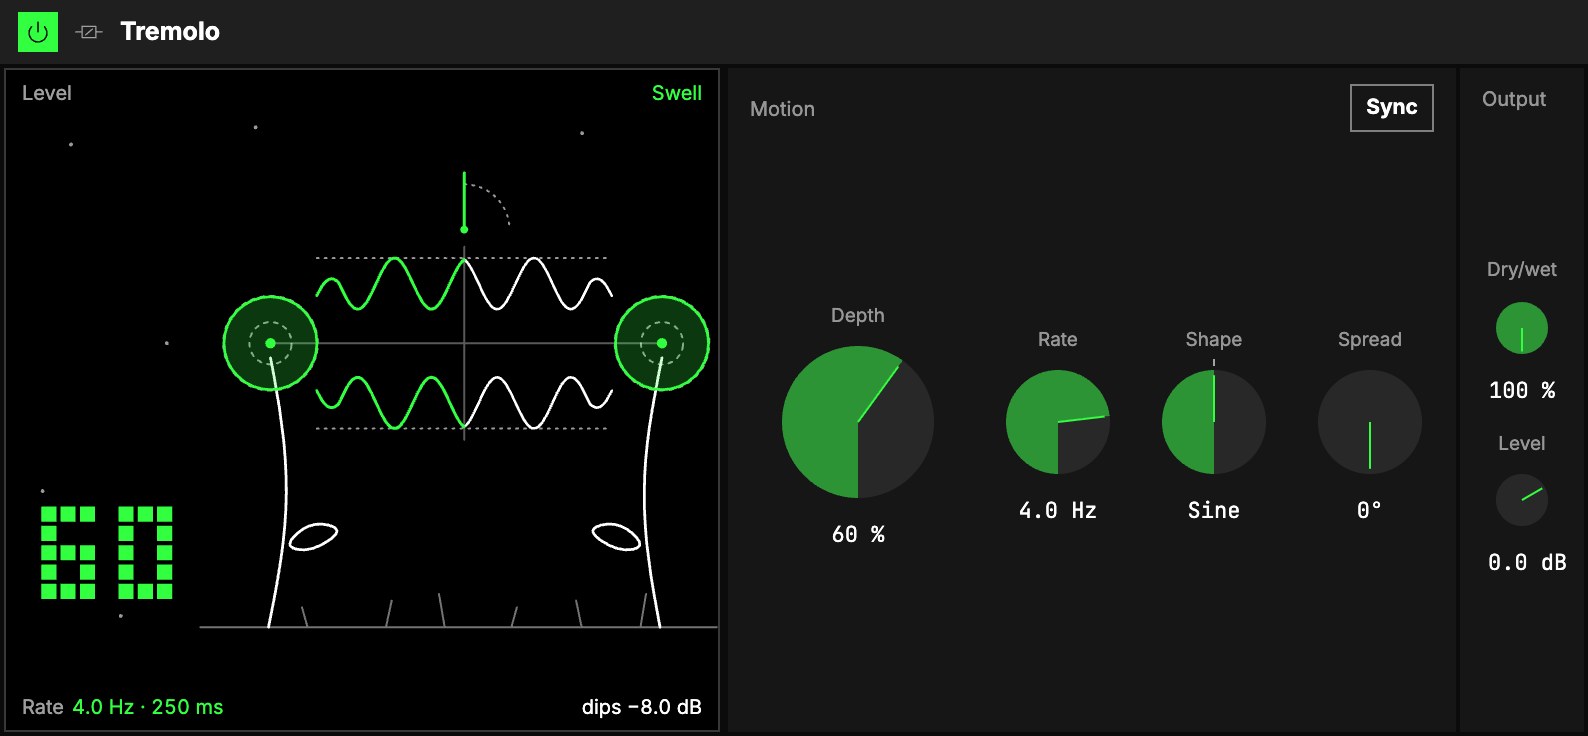The image size is (1588, 736).
Task: Click the Level label in the display
Action: 47,93
